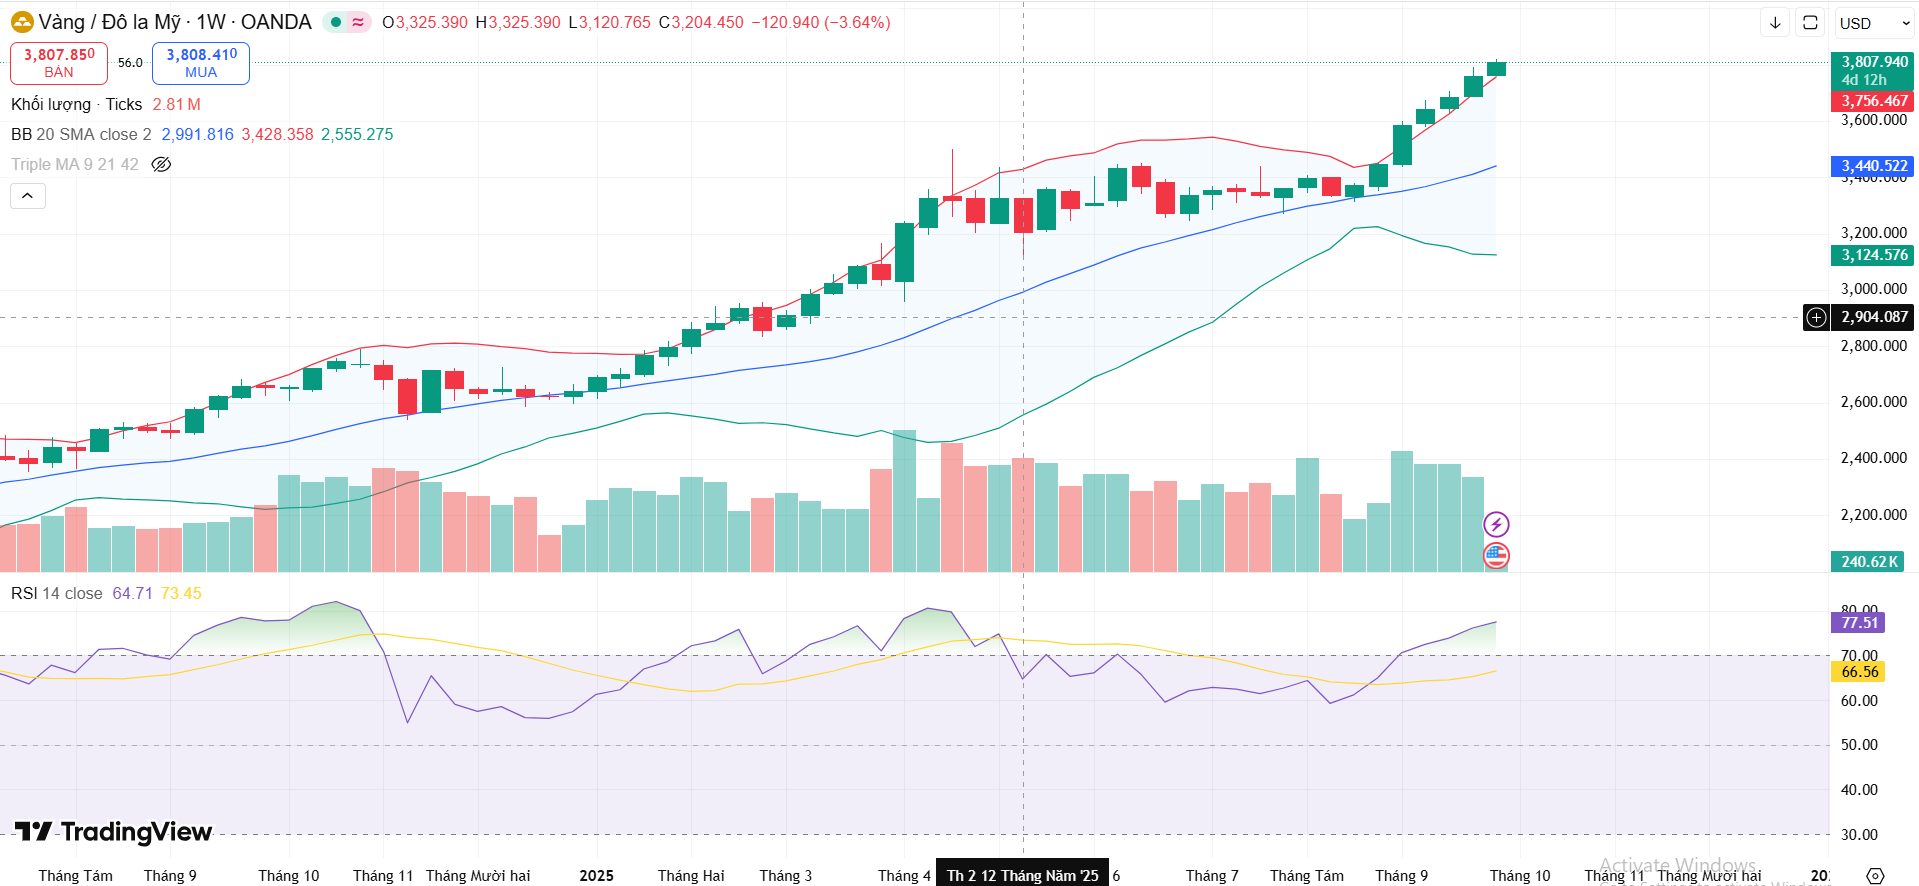Image resolution: width=1919 pixels, height=886 pixels.
Task: Show the hidden Triple MA indicator
Action: (161, 164)
